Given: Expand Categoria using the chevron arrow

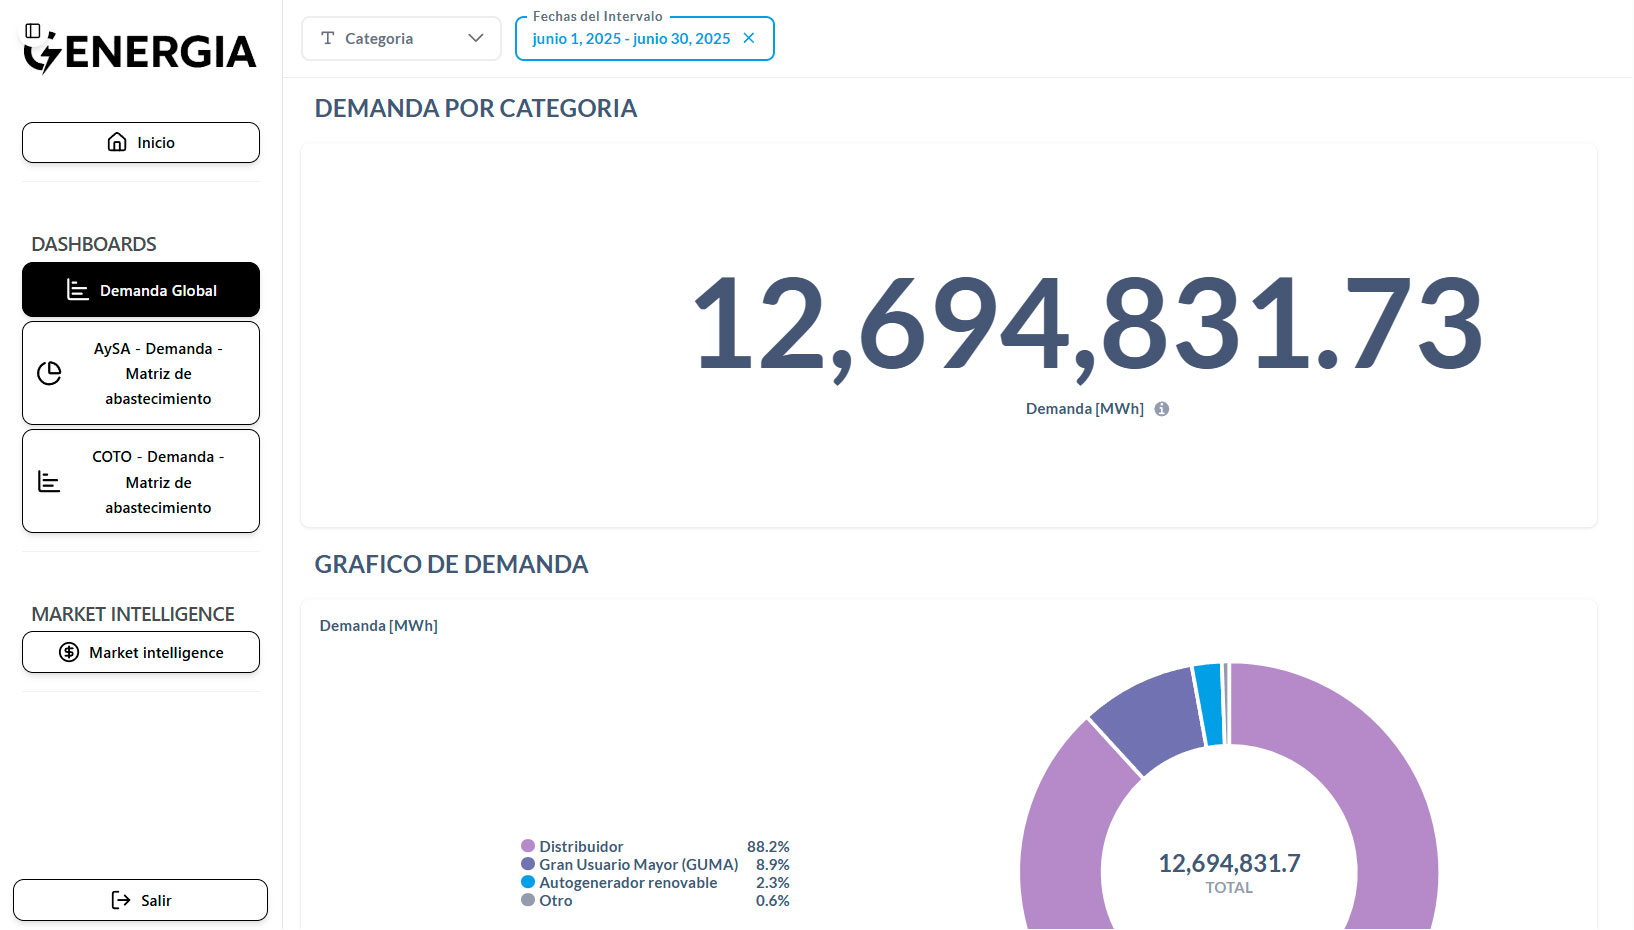Looking at the screenshot, I should coord(476,38).
